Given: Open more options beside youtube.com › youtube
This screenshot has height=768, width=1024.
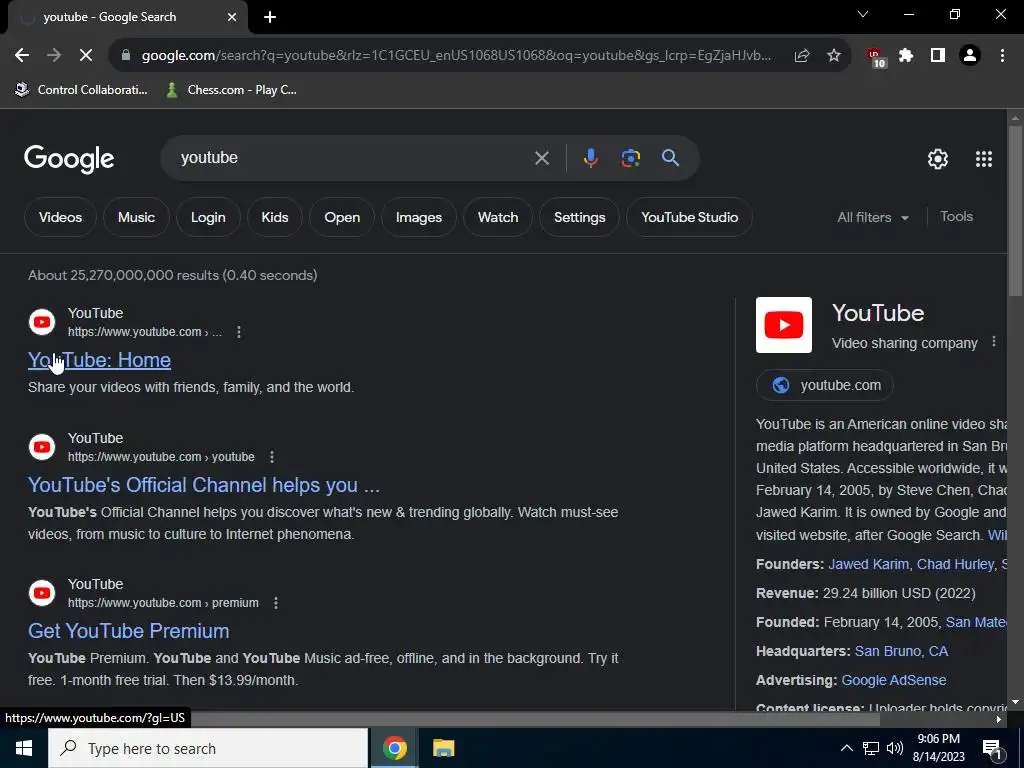Looking at the screenshot, I should point(272,456).
